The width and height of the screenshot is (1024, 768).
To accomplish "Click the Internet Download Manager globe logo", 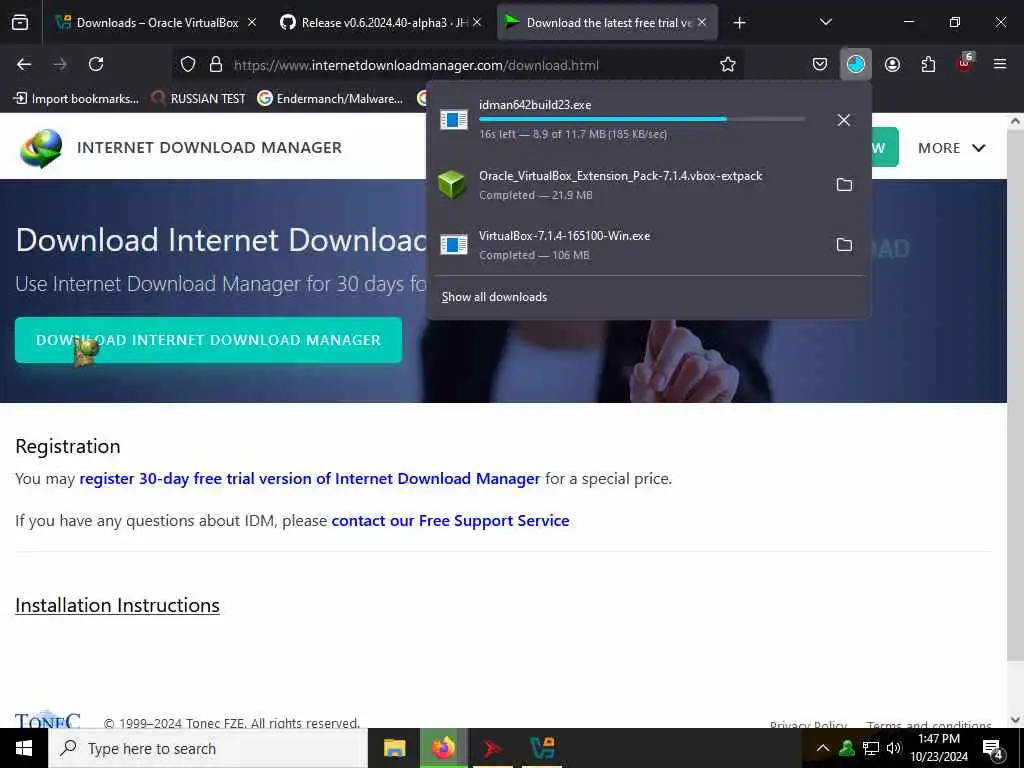I will point(41,148).
